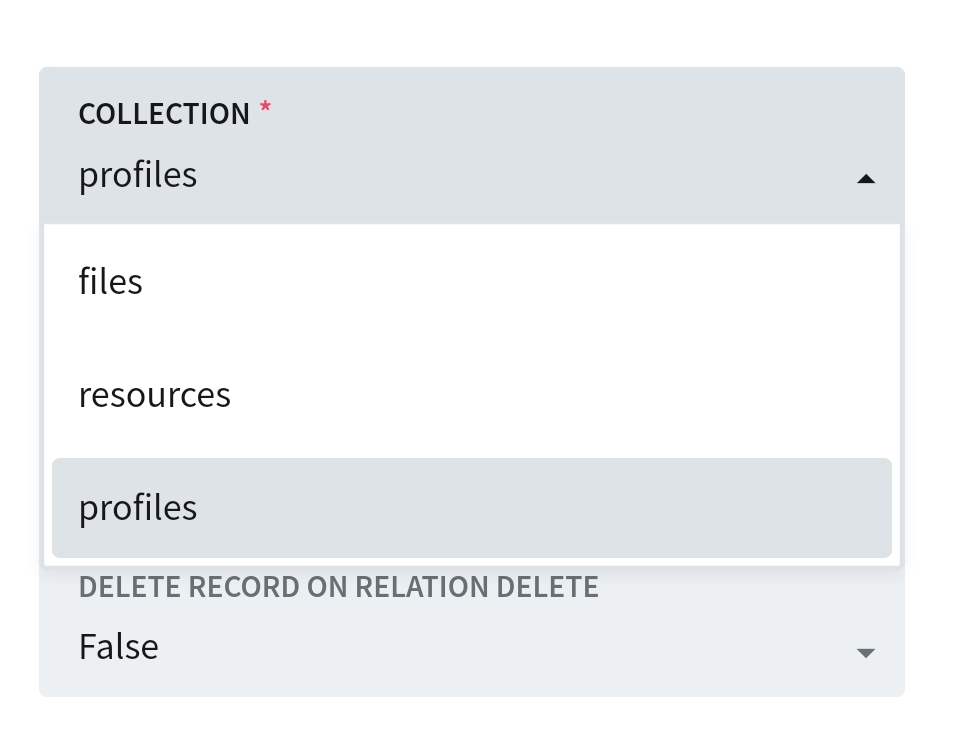
Task: Click the profiles text in the Collection field
Action: [137, 174]
